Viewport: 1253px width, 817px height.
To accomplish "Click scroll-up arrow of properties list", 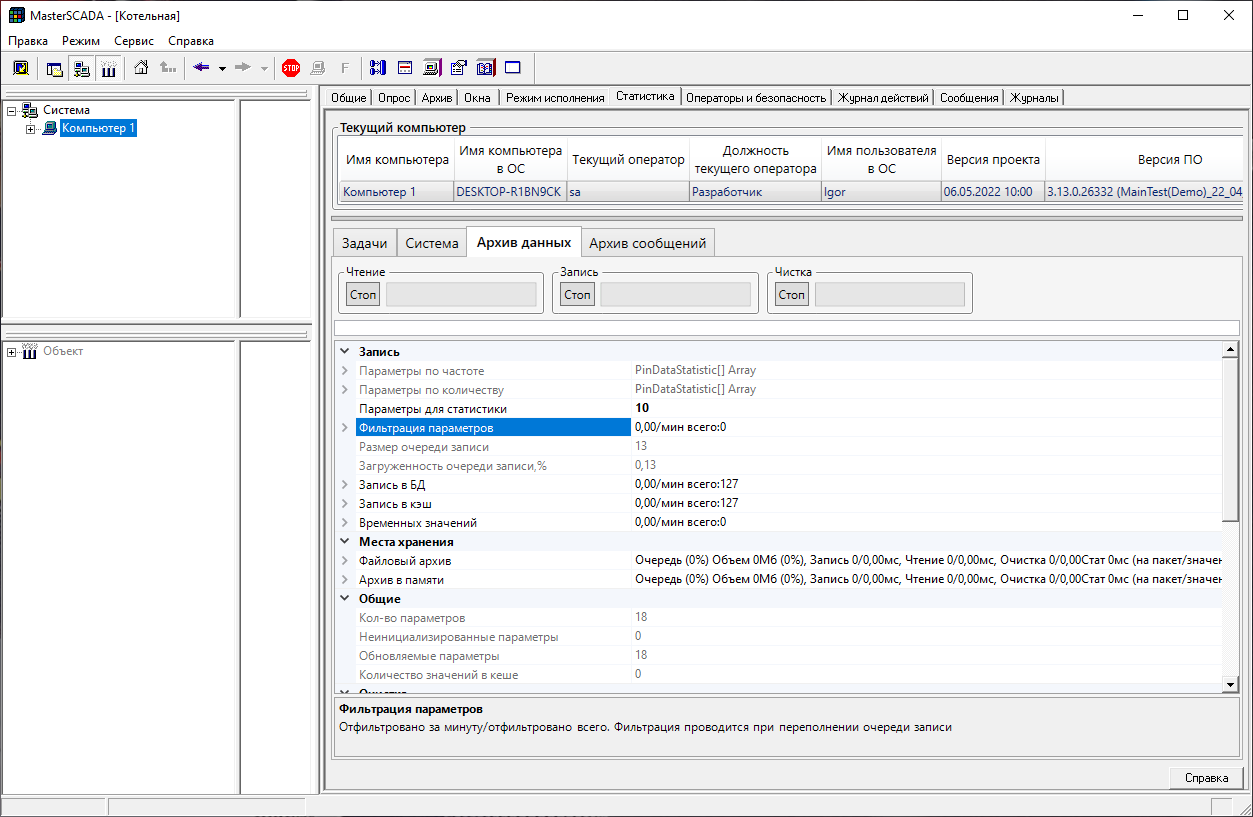I will (x=1231, y=350).
